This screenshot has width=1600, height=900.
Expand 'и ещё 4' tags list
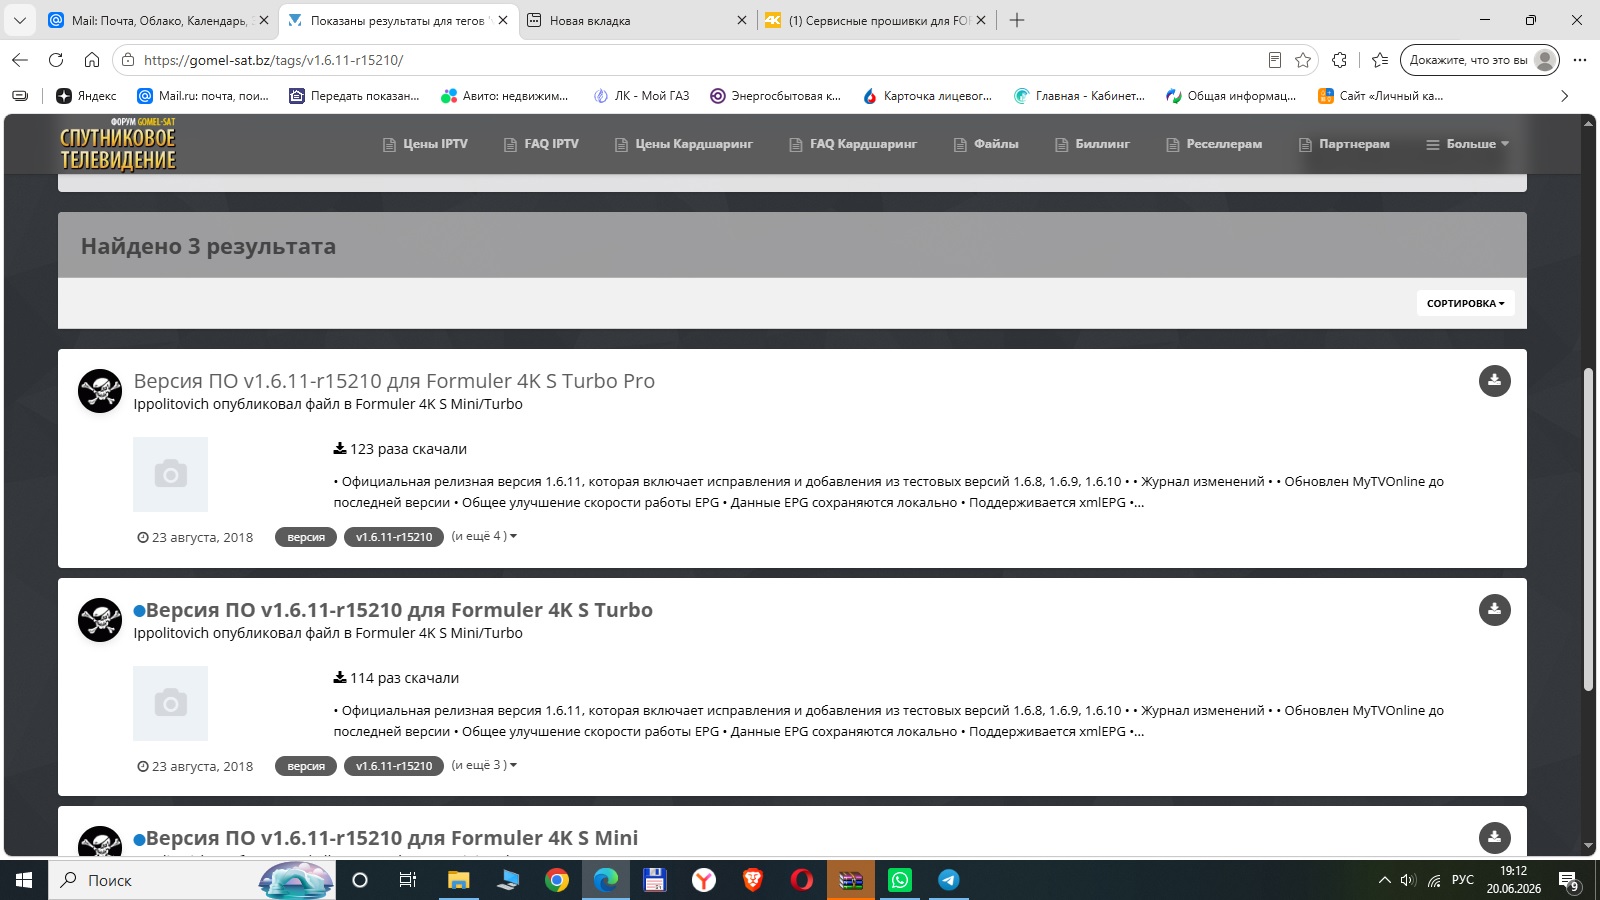click(x=484, y=536)
